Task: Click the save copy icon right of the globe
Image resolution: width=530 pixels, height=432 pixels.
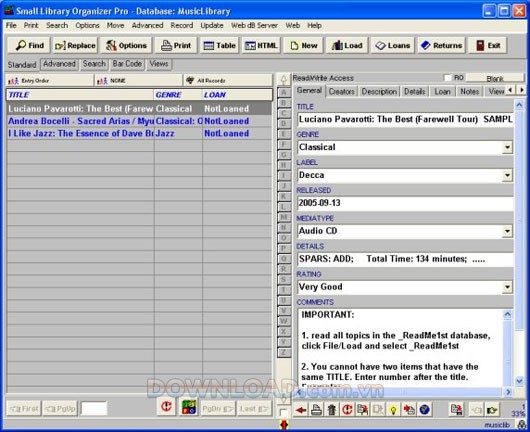Action: 457,410
